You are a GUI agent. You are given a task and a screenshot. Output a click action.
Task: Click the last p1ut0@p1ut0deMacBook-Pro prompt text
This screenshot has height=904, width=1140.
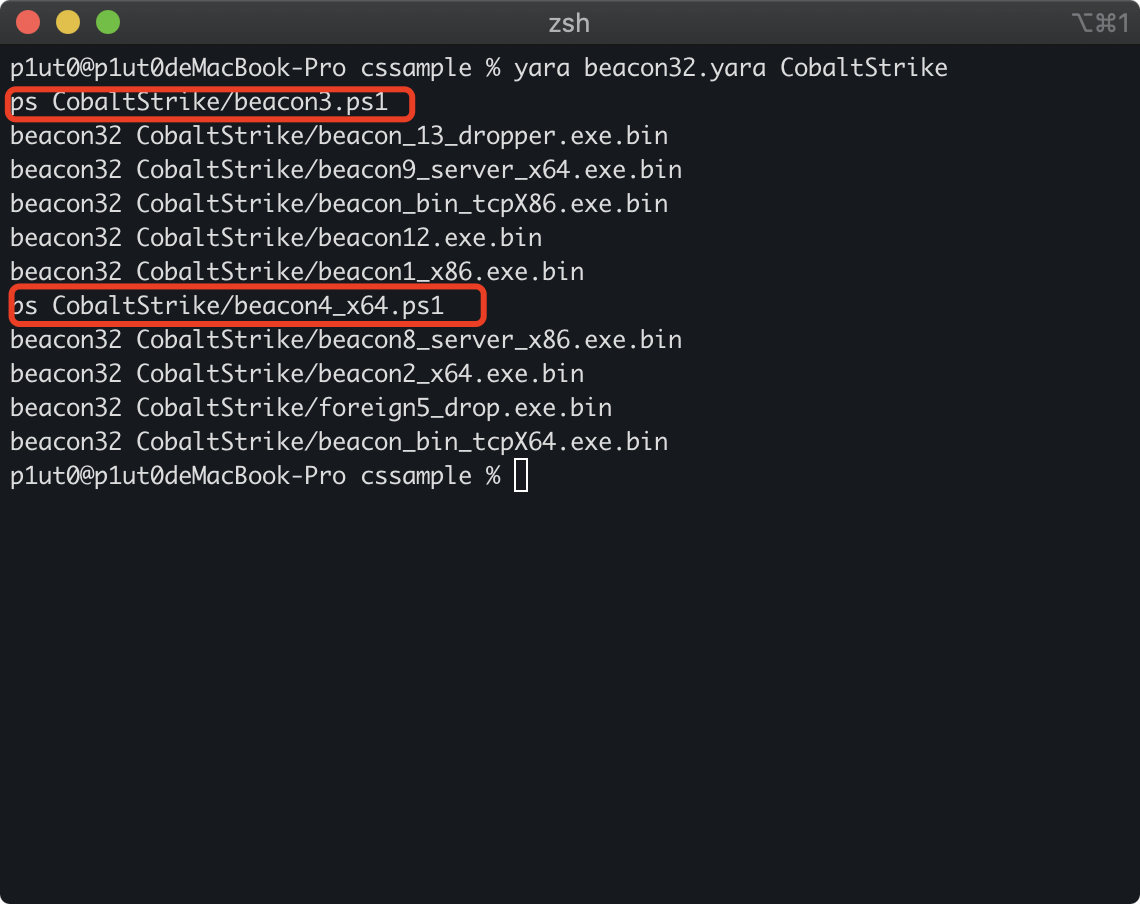pos(178,476)
